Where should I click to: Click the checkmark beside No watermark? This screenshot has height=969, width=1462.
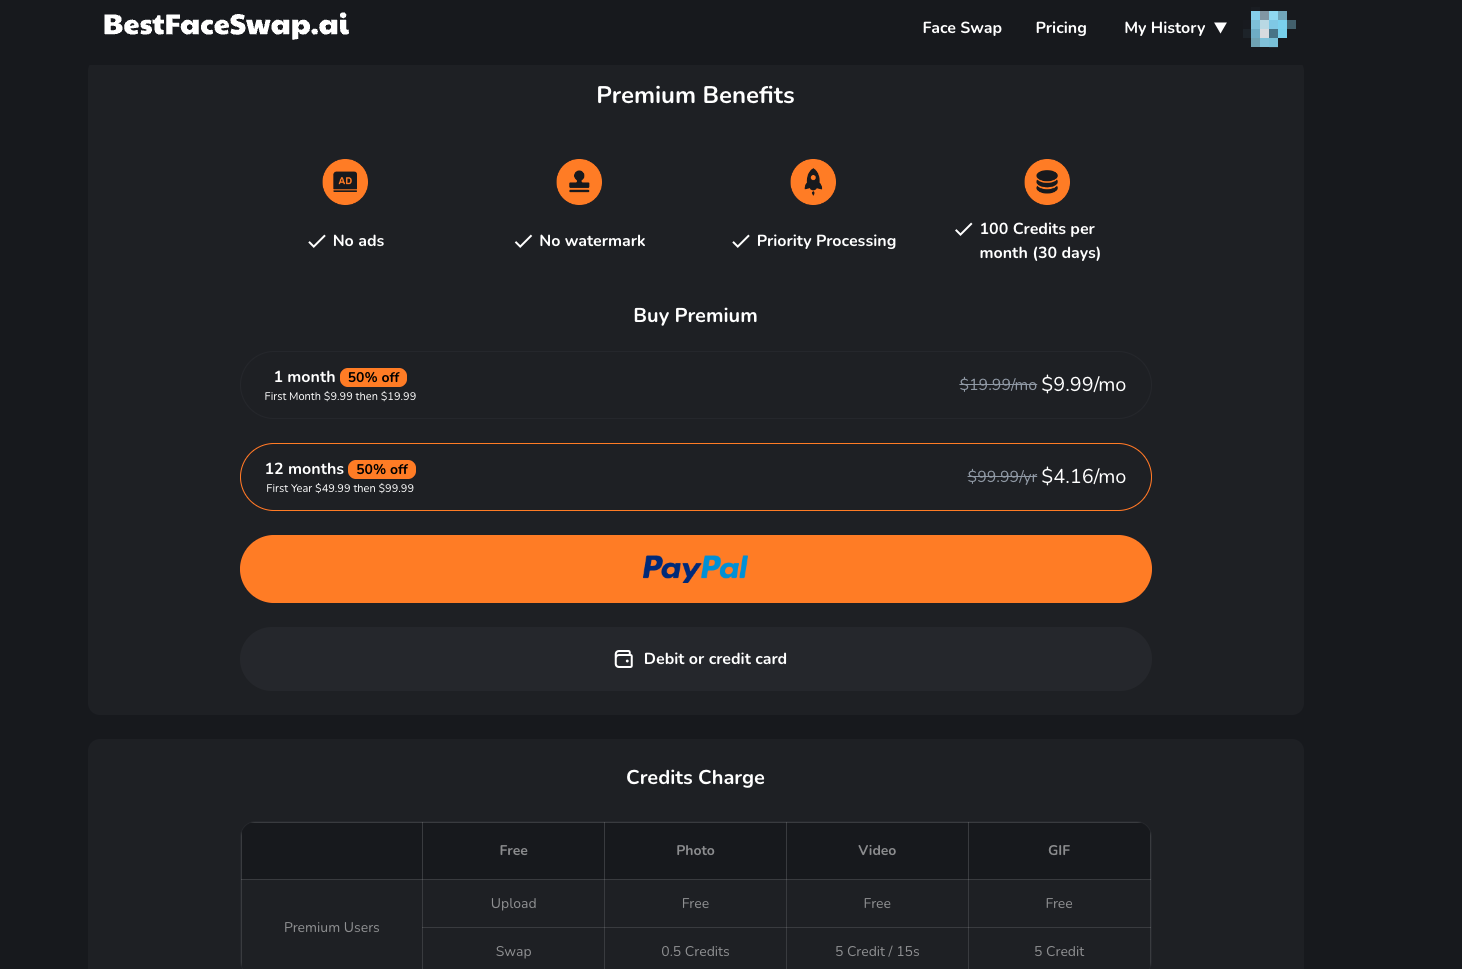(523, 241)
